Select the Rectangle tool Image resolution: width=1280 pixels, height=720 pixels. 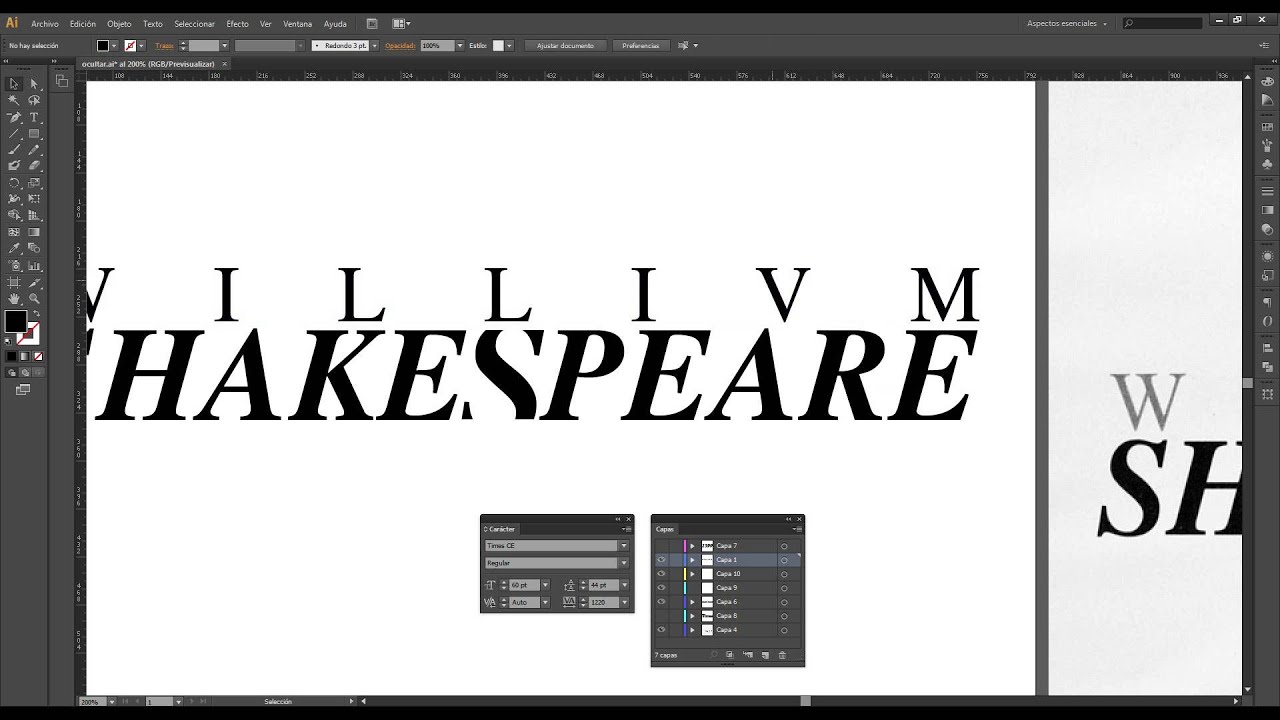34,133
